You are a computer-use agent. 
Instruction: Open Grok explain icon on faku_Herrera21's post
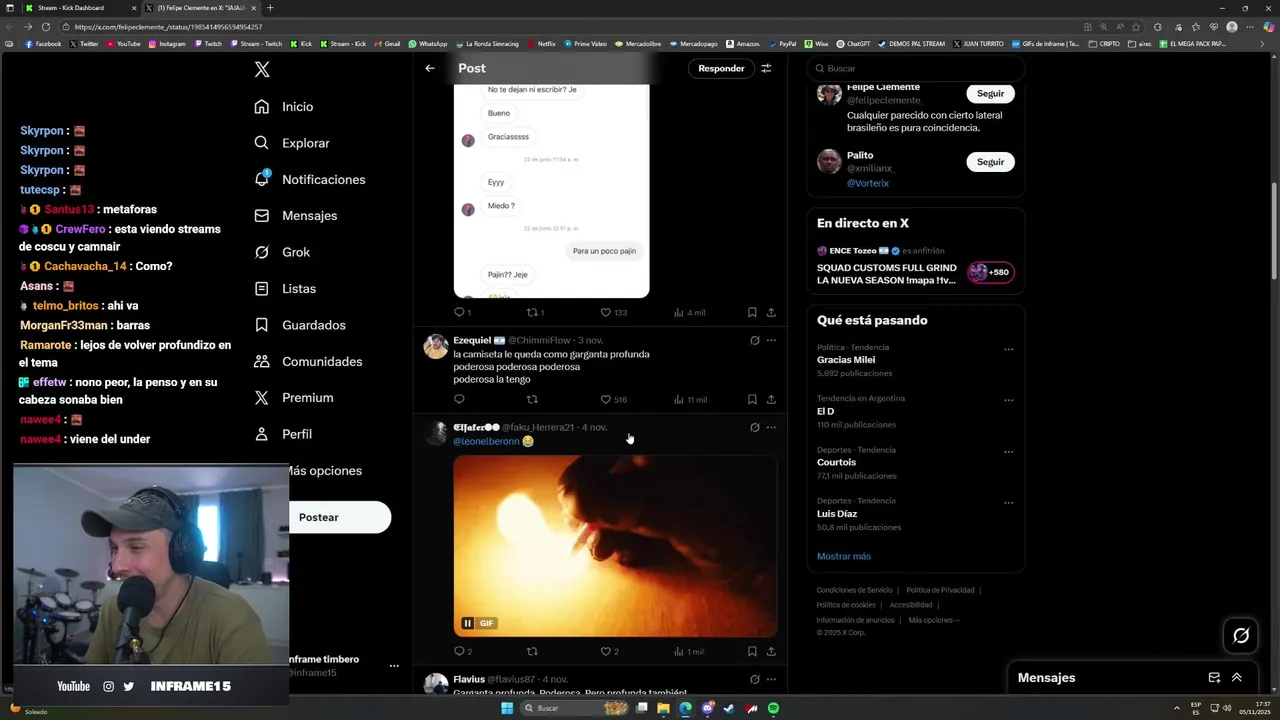pyautogui.click(x=755, y=427)
